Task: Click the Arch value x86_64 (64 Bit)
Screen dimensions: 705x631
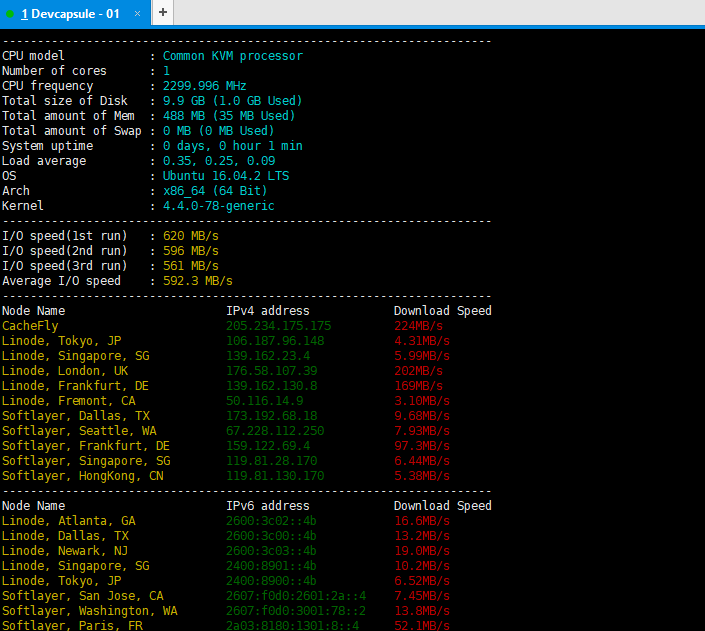Action: pyautogui.click(x=215, y=191)
